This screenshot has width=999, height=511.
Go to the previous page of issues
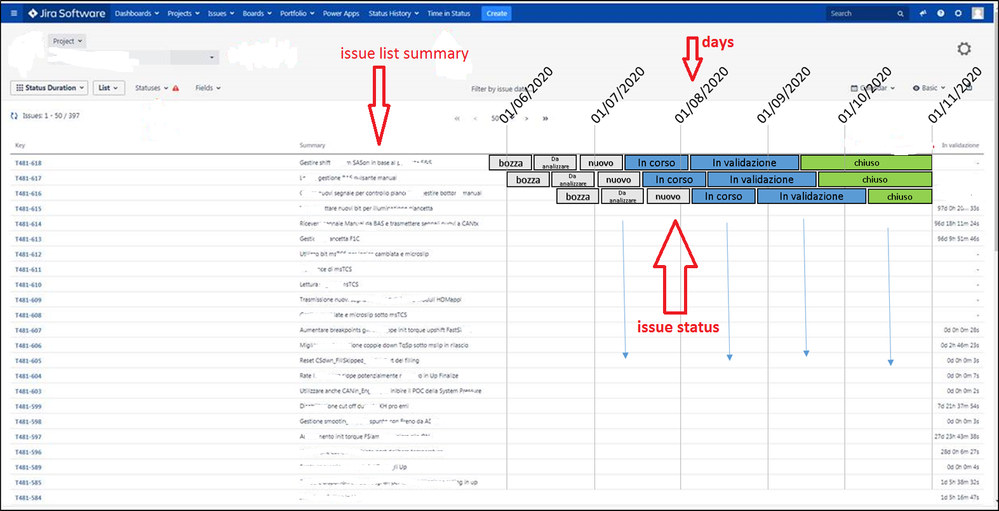475,119
